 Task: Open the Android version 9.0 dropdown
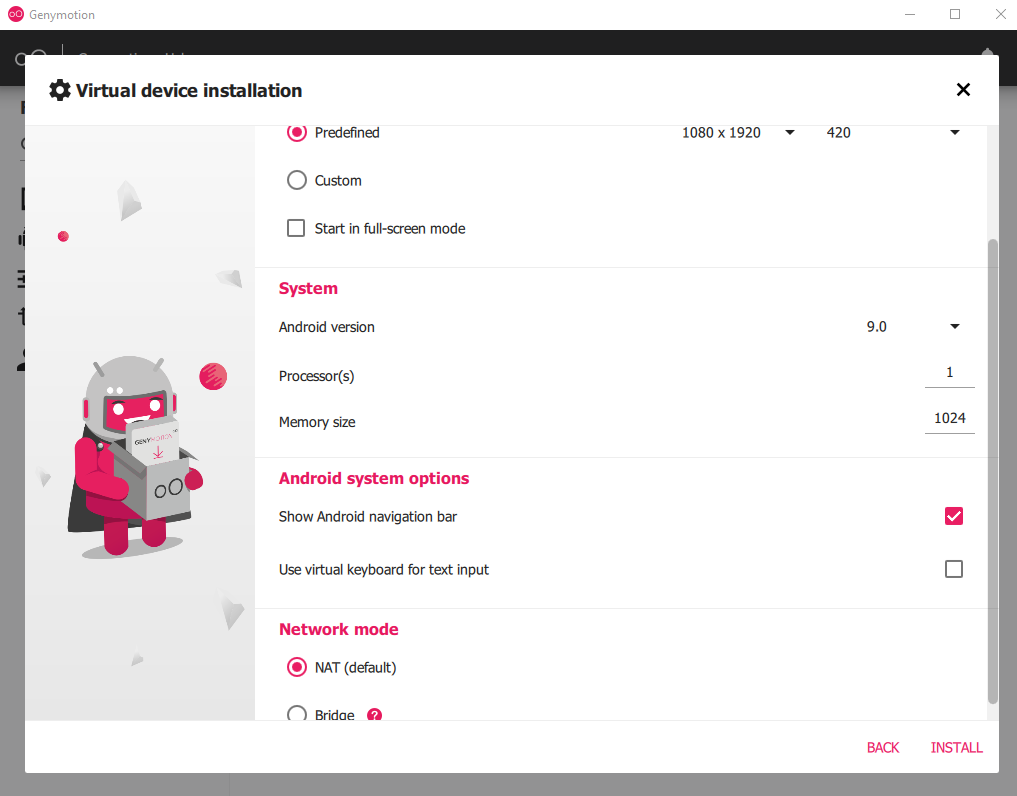(x=913, y=326)
